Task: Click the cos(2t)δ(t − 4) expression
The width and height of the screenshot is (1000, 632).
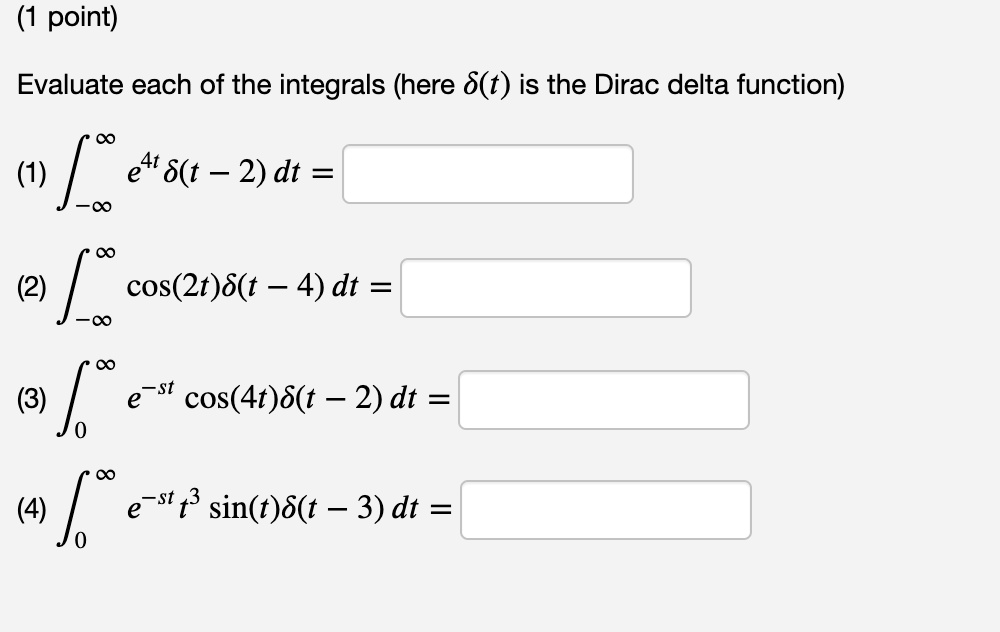Action: point(225,286)
